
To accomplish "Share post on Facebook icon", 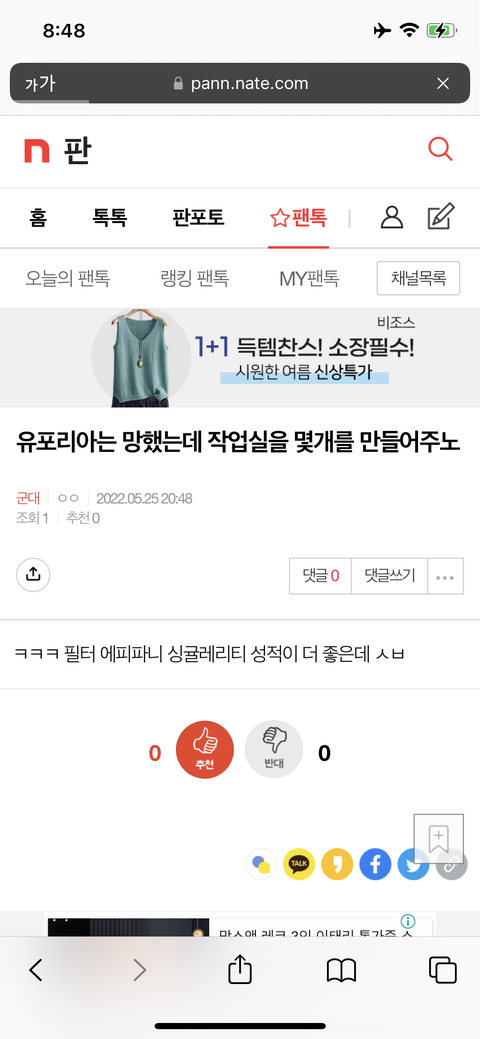I will pyautogui.click(x=375, y=864).
